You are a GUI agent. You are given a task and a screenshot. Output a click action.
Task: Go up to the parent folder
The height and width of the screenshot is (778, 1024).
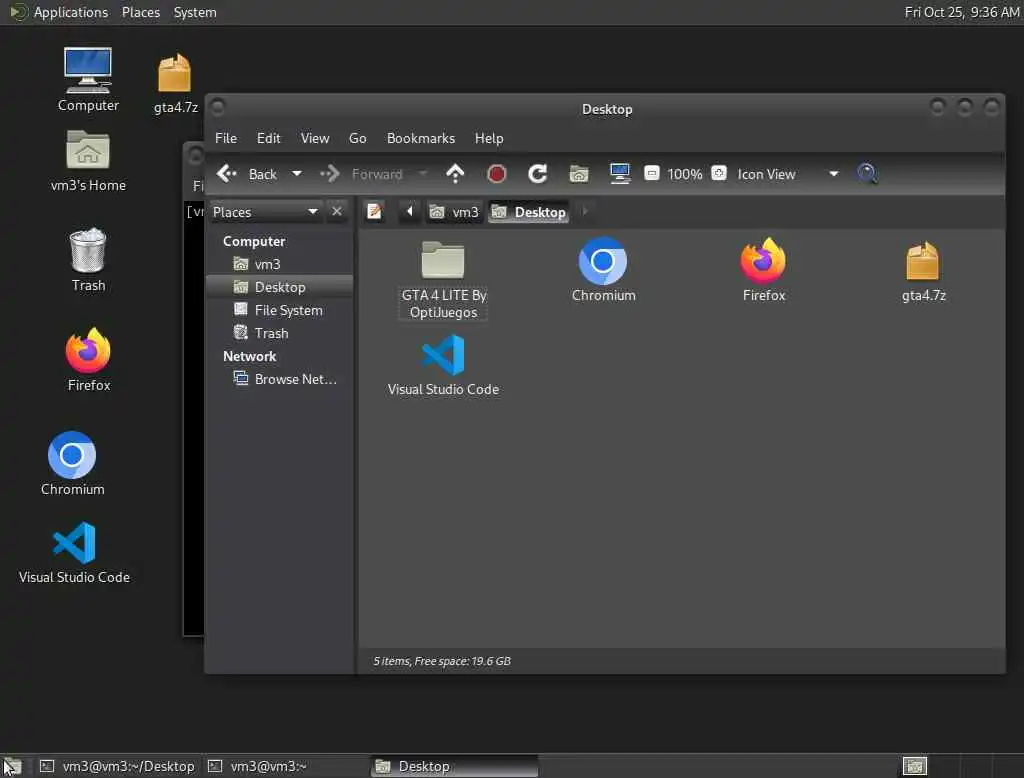point(455,174)
